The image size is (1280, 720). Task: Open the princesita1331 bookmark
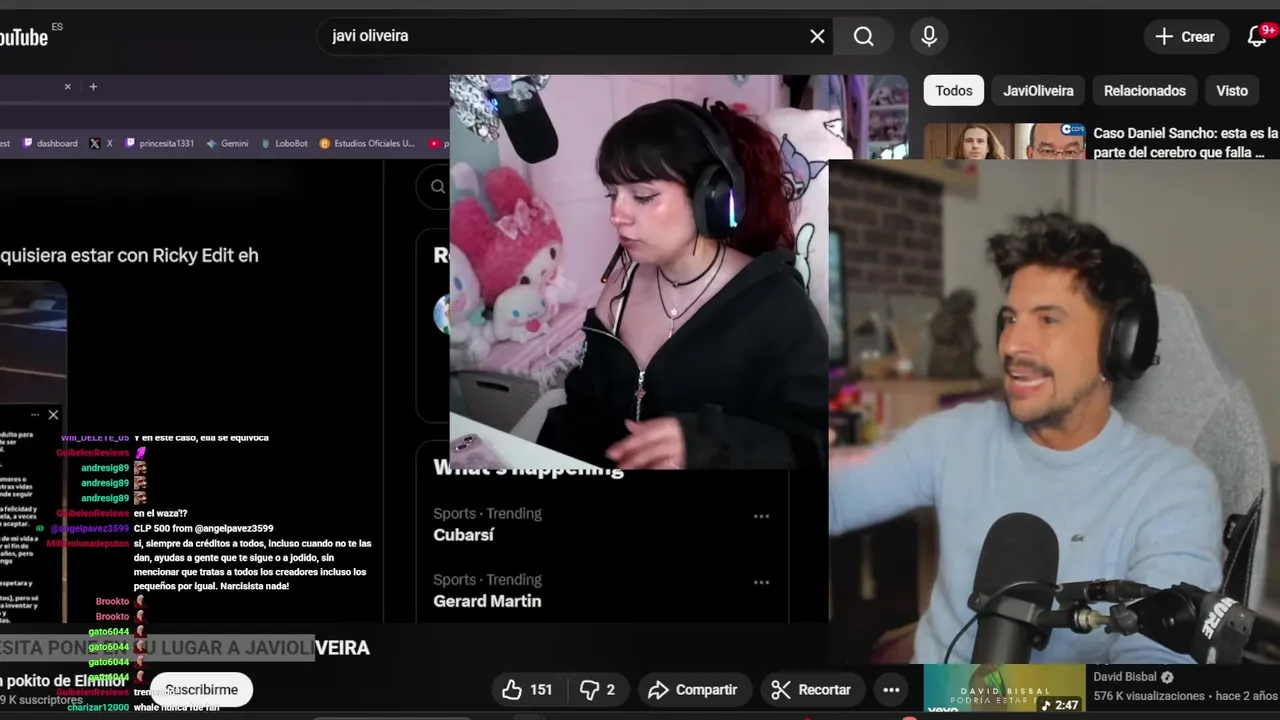click(x=160, y=143)
